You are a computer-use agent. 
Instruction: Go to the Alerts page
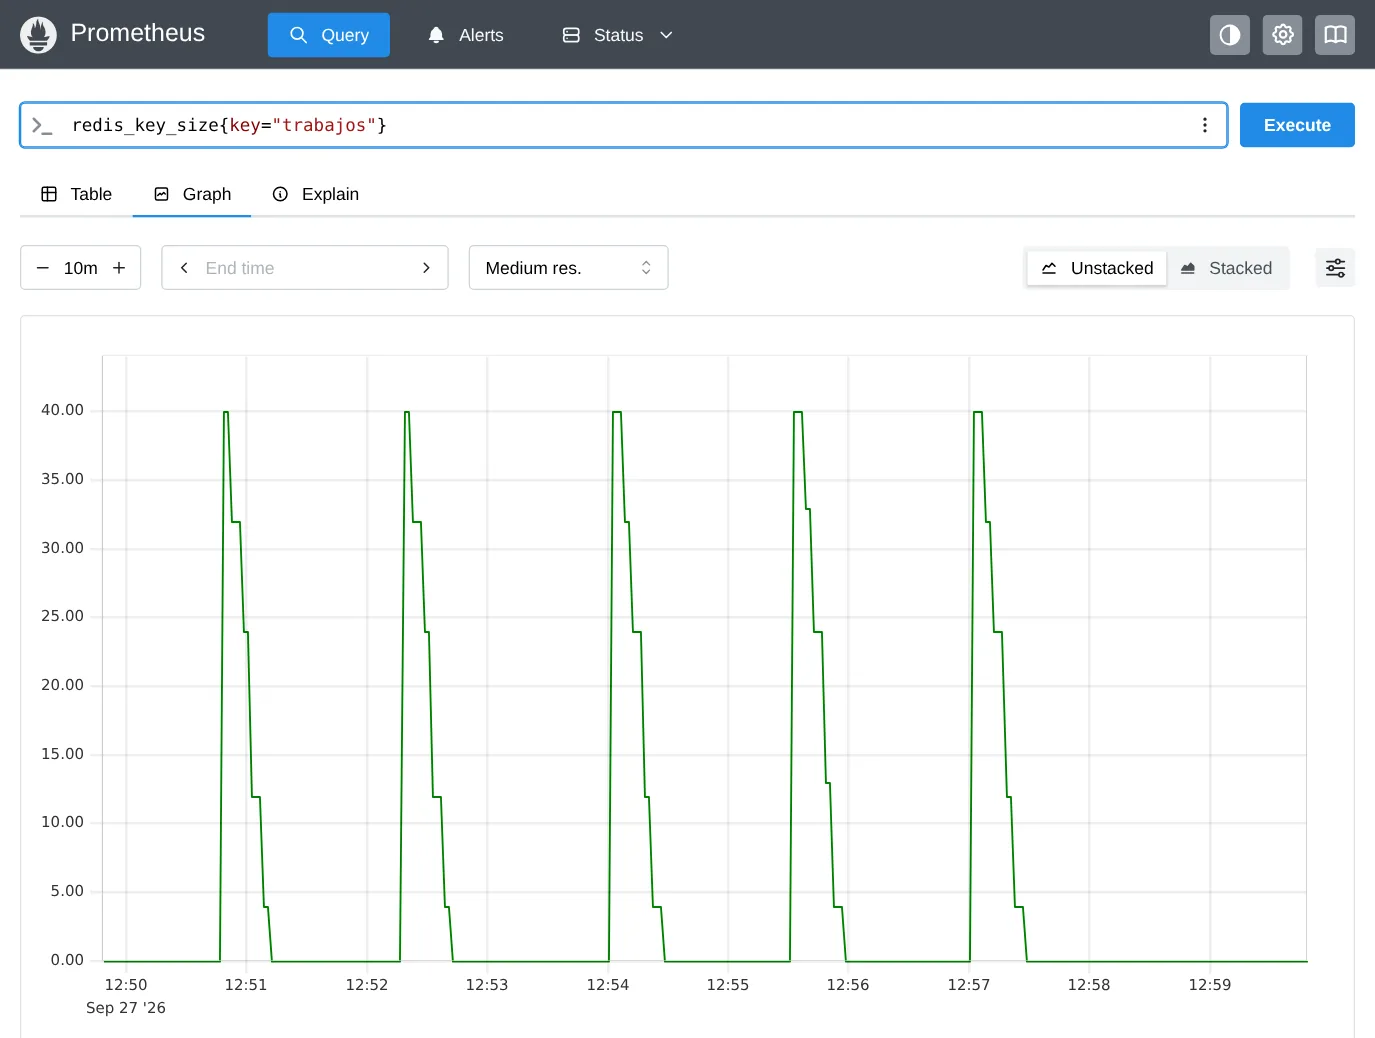coord(466,35)
